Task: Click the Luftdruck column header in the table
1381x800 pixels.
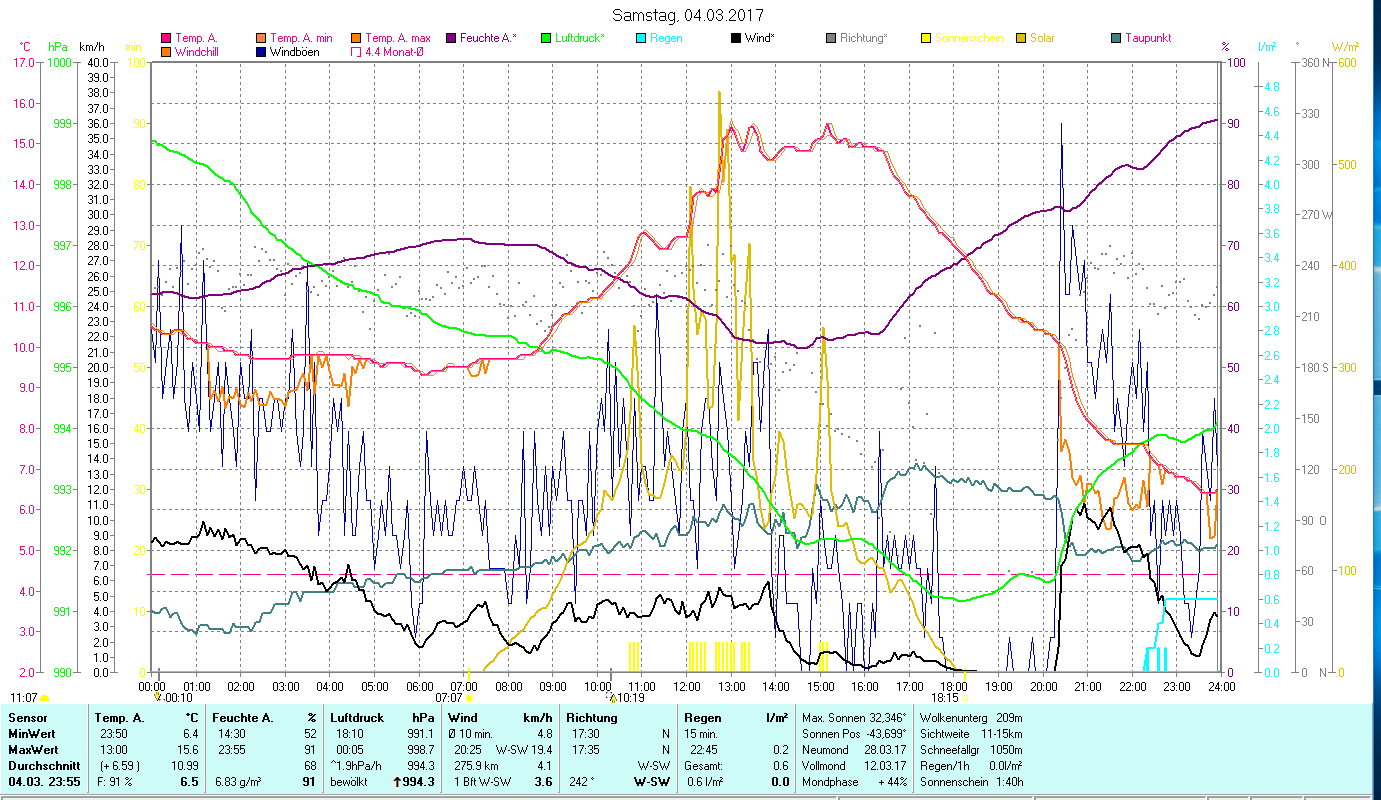Action: [x=357, y=718]
